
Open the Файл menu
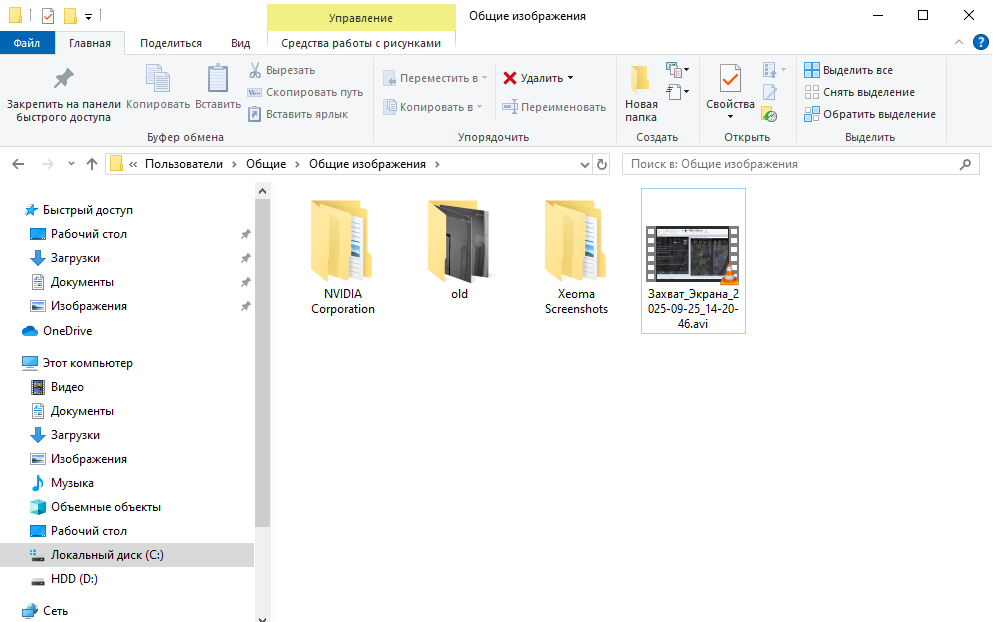pyautogui.click(x=27, y=43)
